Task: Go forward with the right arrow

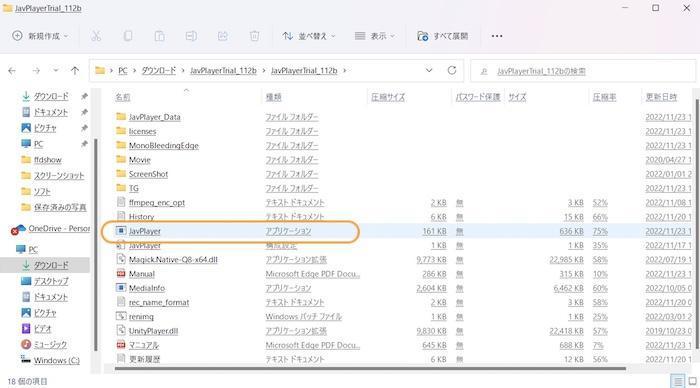Action: coord(36,71)
